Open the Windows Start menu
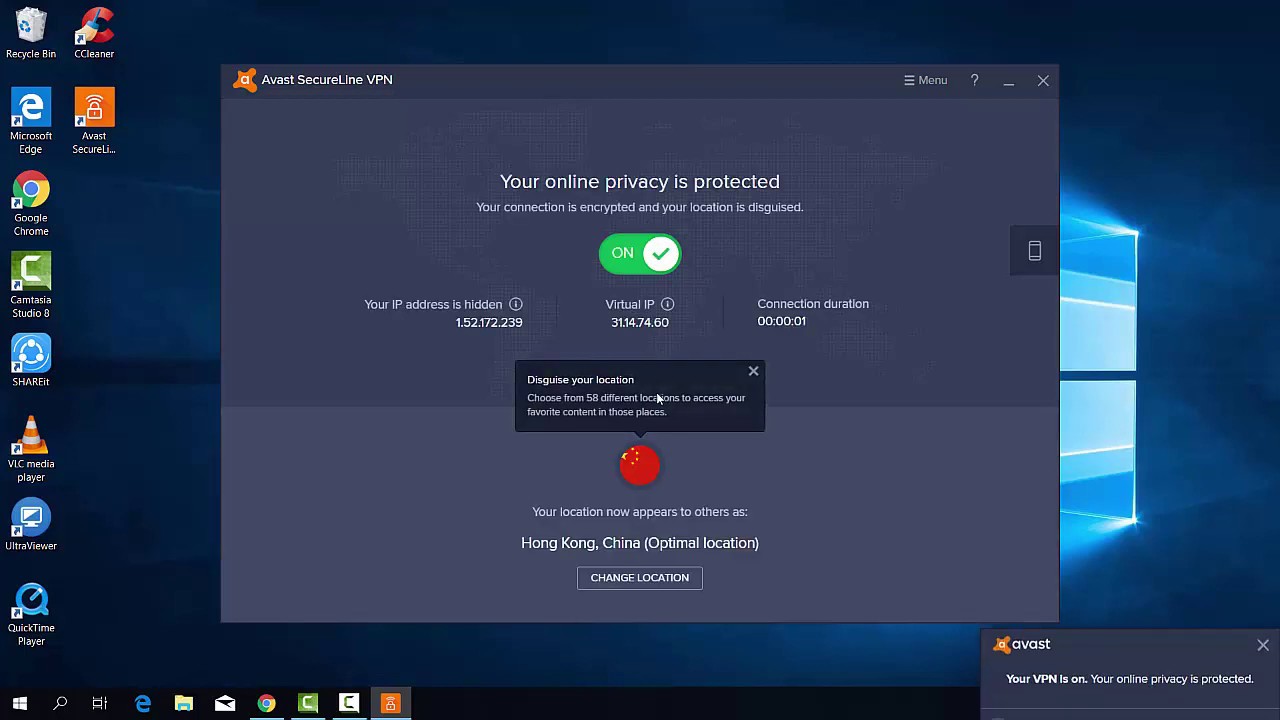 click(20, 704)
